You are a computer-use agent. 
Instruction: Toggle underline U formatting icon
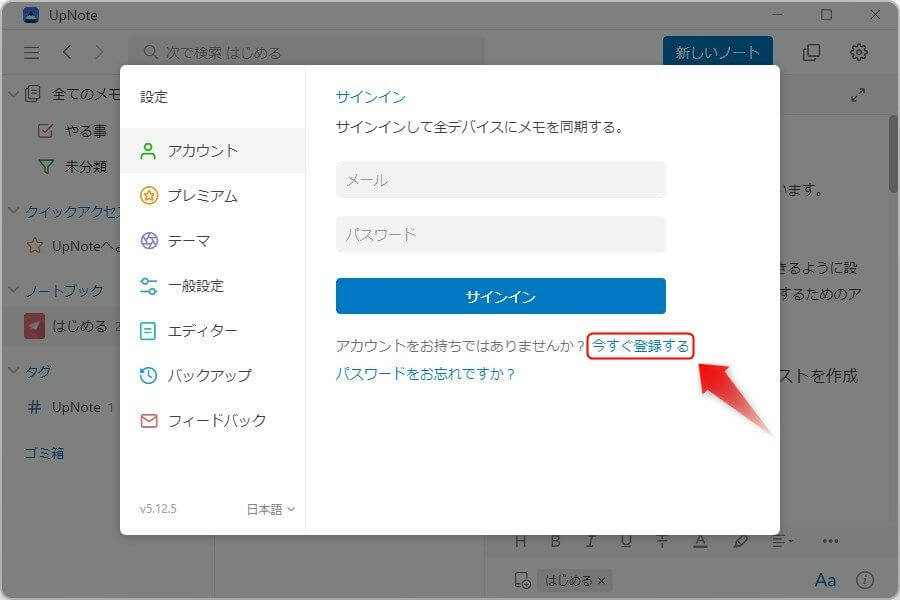point(626,541)
